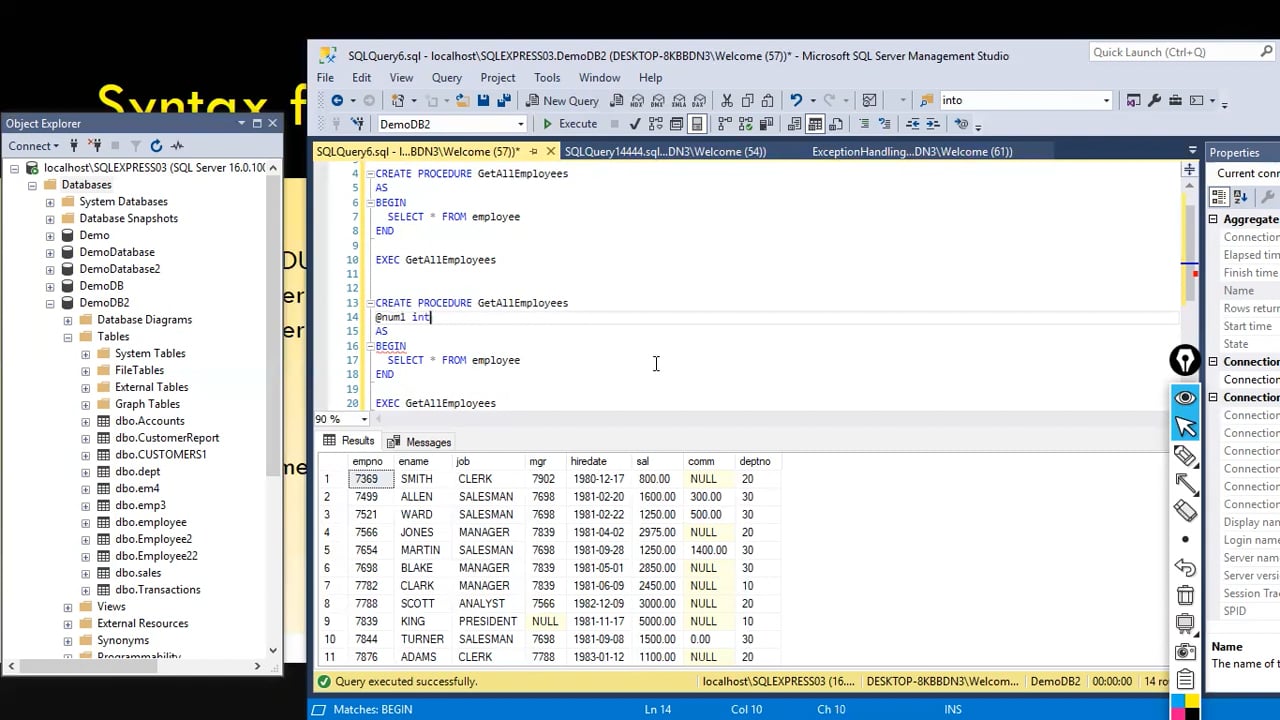Click the Comment out selected lines icon

coord(862,124)
